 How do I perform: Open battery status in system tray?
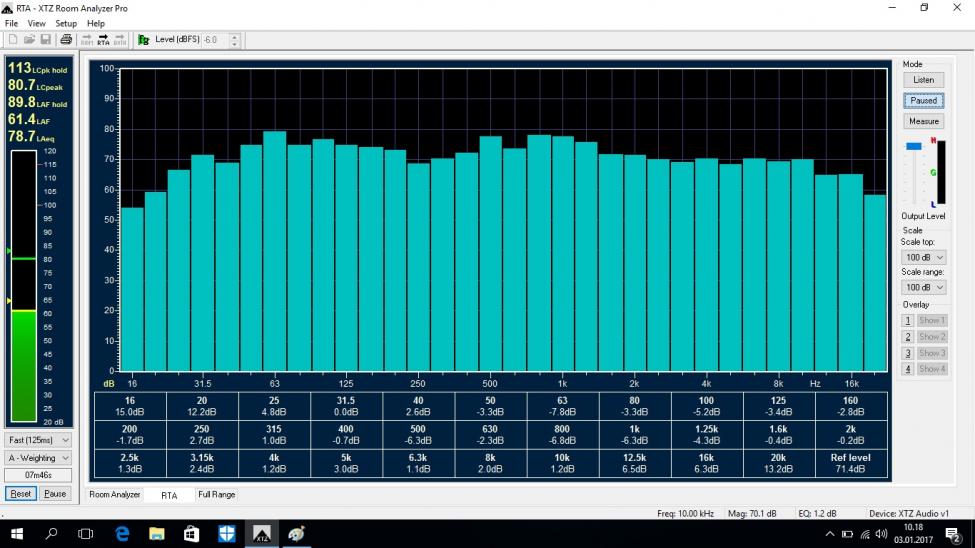click(x=848, y=534)
